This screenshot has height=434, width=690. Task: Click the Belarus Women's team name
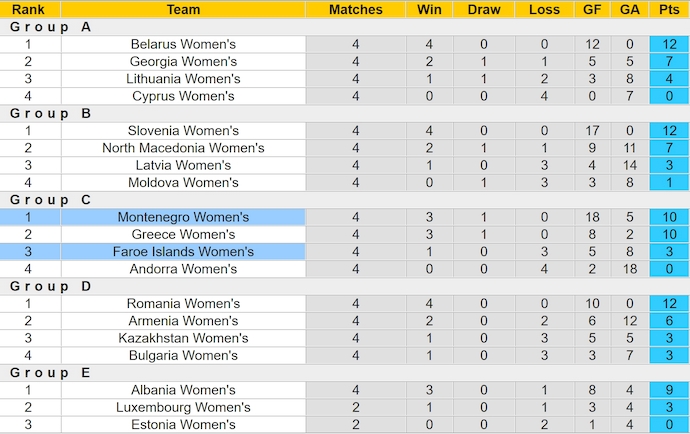coord(183,44)
